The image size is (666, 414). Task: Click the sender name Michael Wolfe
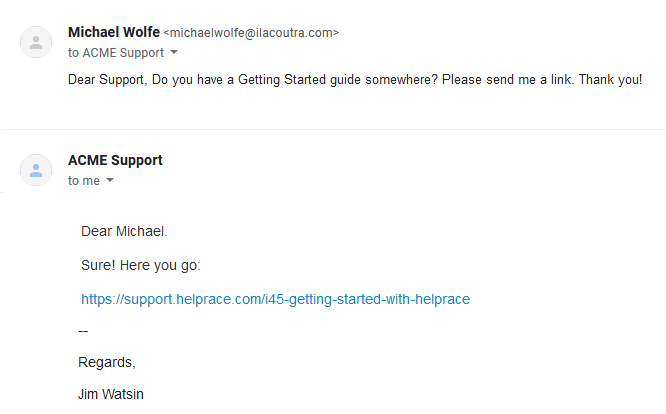coord(113,32)
